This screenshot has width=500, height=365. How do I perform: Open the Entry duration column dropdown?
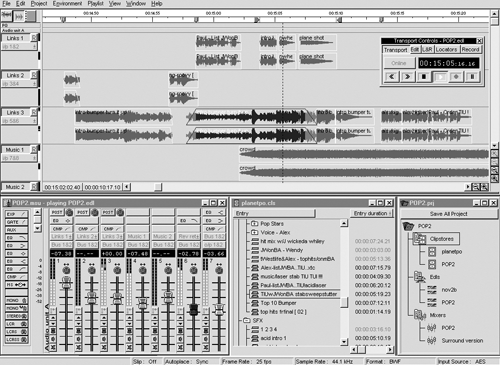372,213
